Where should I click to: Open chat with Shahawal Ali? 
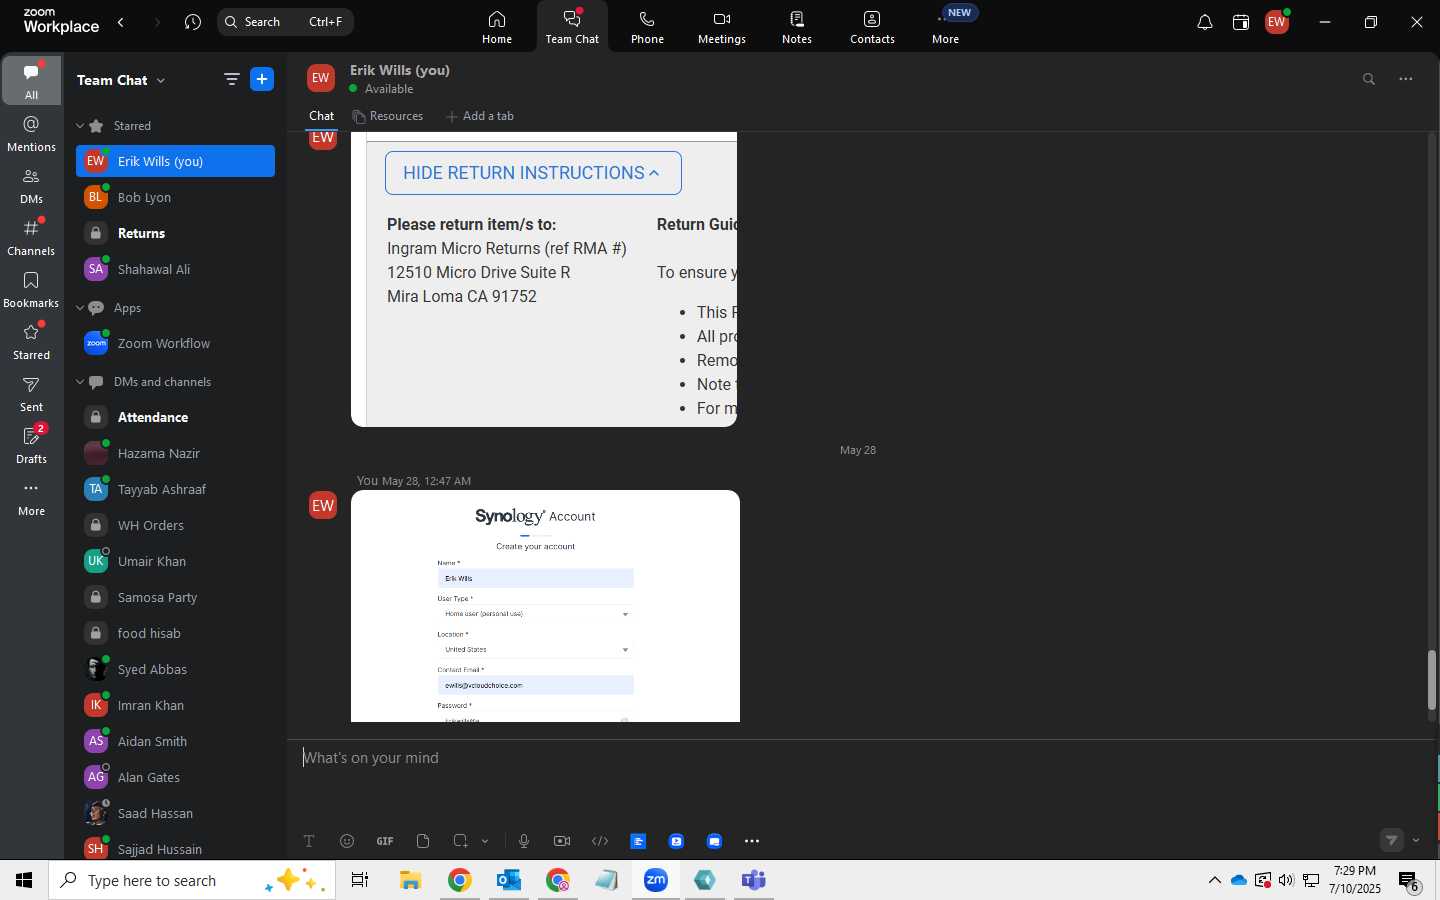[x=175, y=269]
